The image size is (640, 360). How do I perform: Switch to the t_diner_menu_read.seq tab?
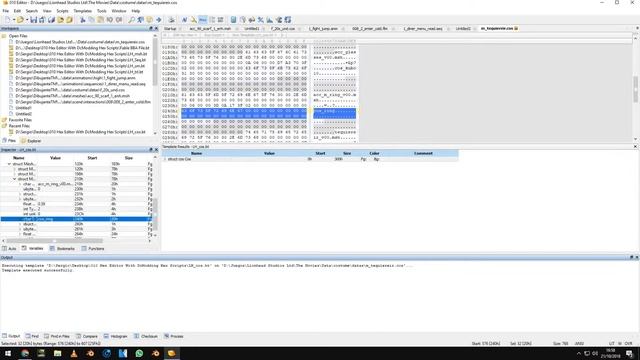pyautogui.click(x=423, y=29)
